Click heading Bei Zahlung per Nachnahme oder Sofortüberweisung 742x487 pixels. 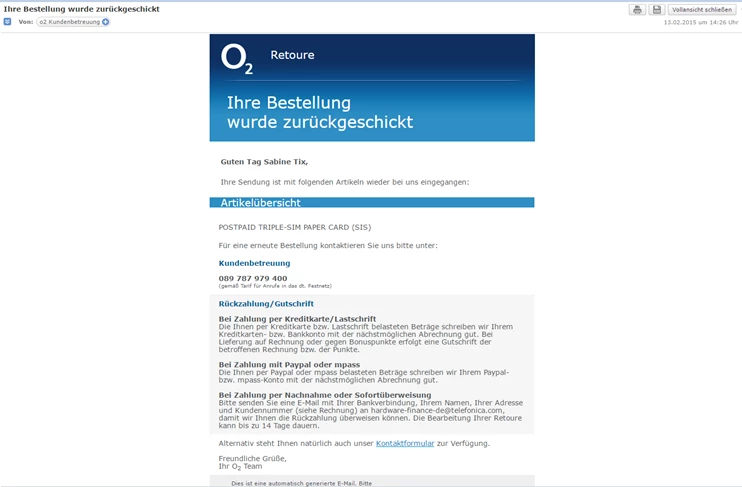(325, 395)
